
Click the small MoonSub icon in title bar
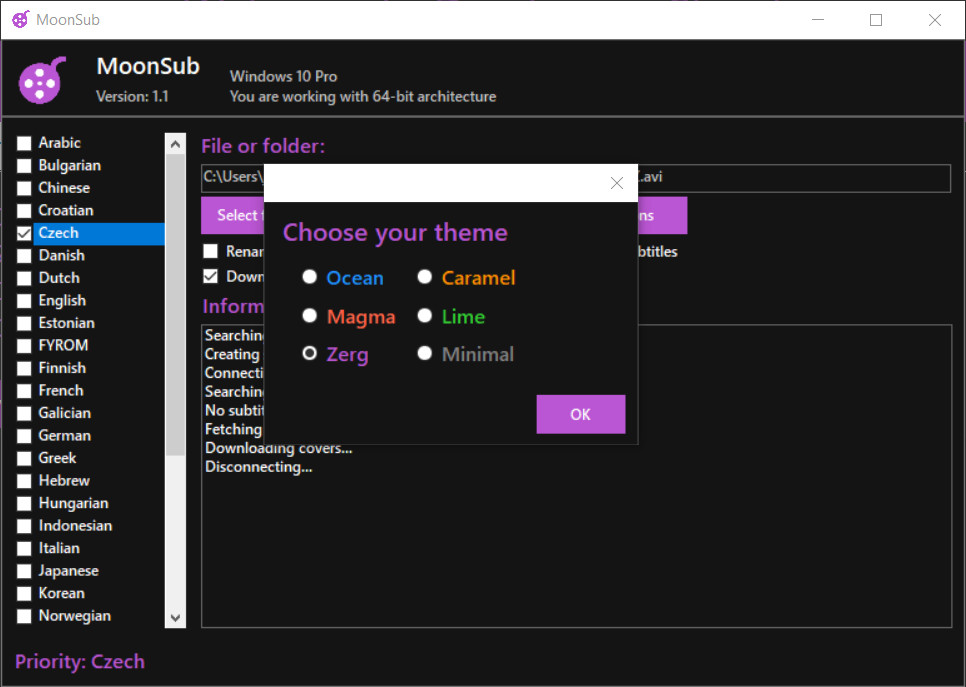point(20,20)
